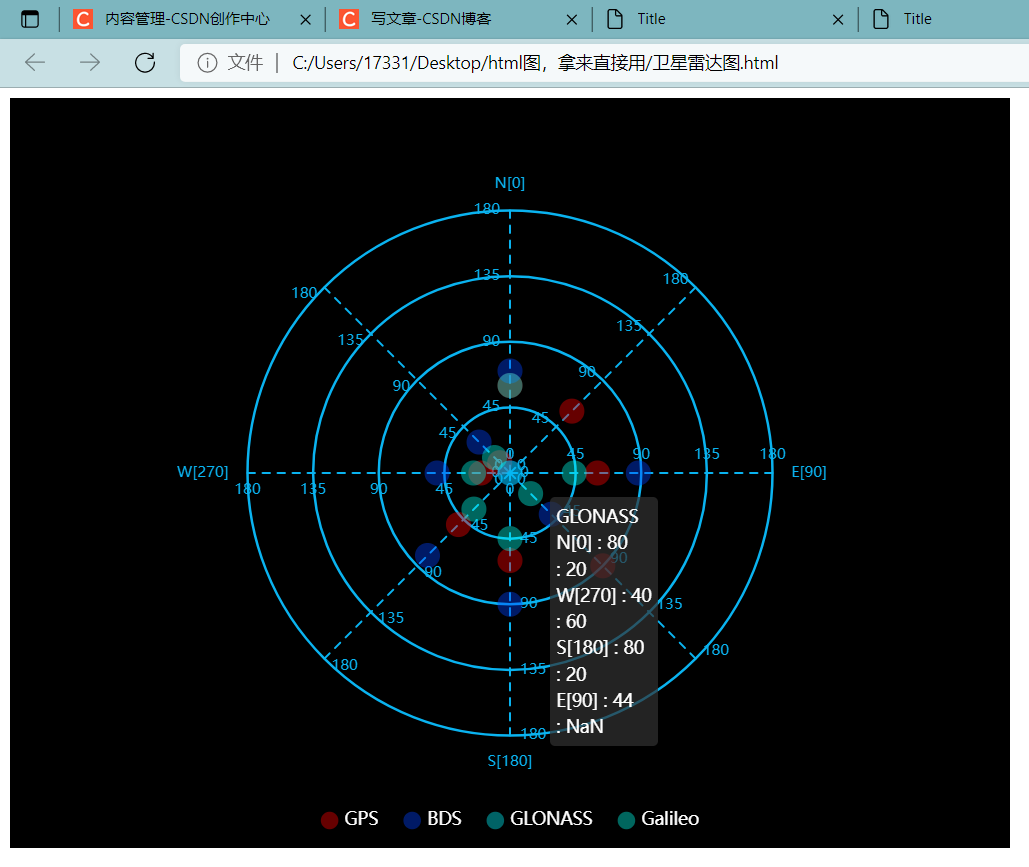The height and width of the screenshot is (867, 1029).
Task: Click the BDS point on west axis near 45
Action: point(437,473)
